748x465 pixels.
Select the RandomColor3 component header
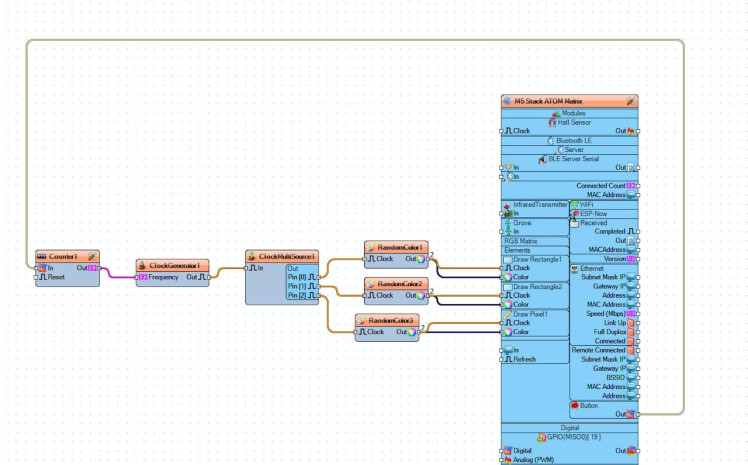click(388, 320)
